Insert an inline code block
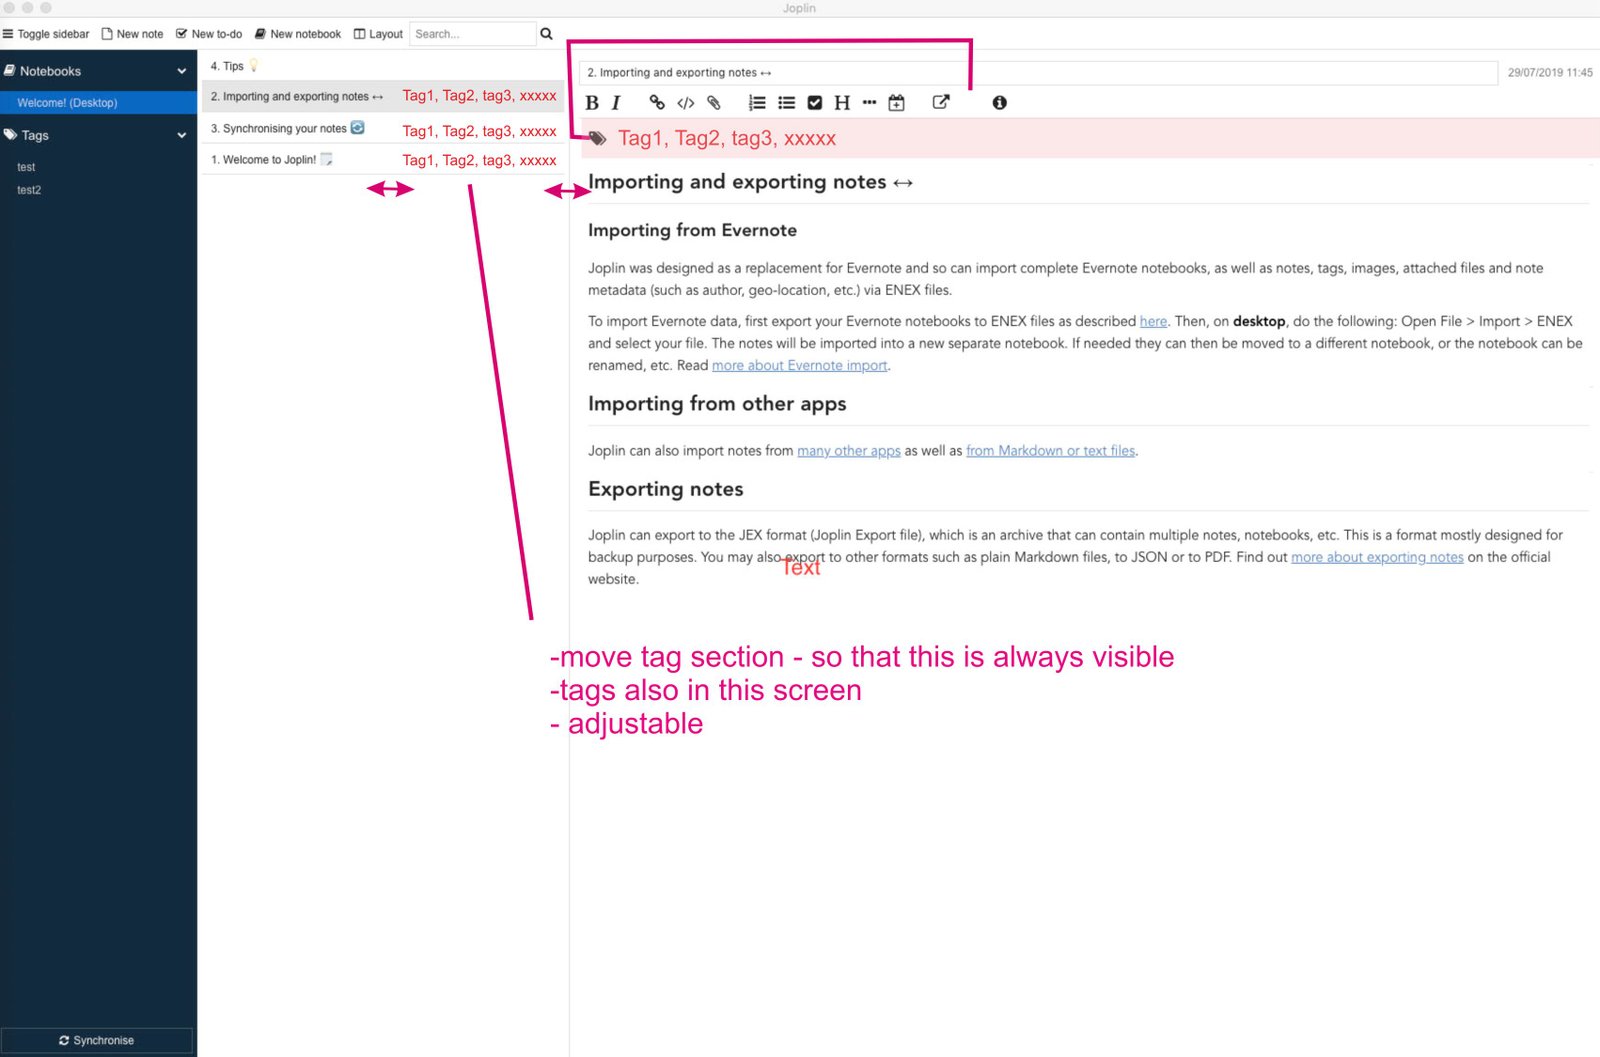 [x=686, y=103]
